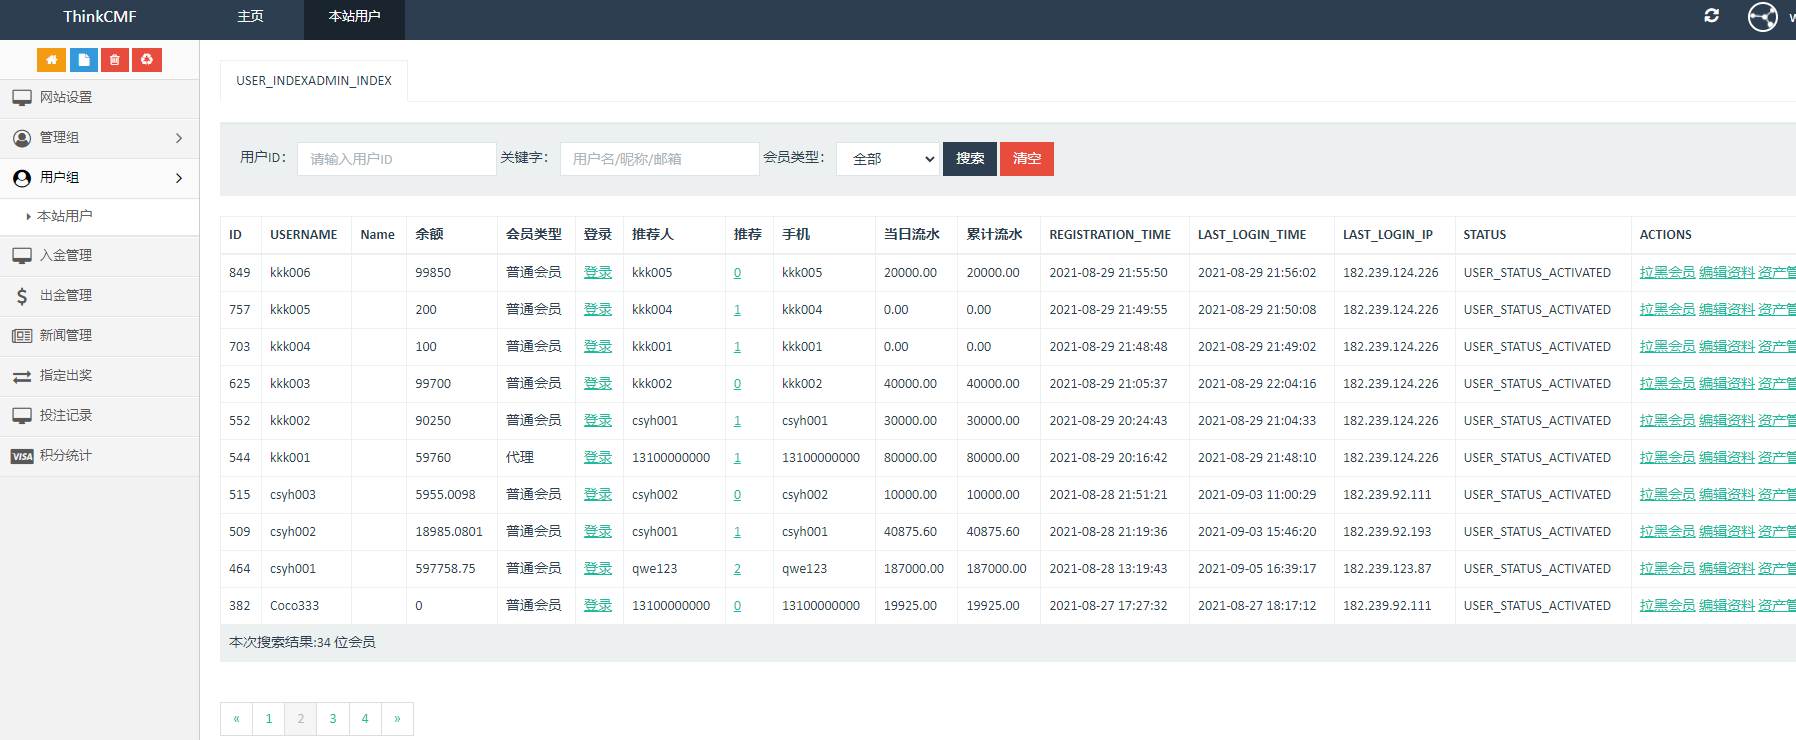Select the USER_INDEXADMIN_INDEX tab
The image size is (1796, 740).
314,81
